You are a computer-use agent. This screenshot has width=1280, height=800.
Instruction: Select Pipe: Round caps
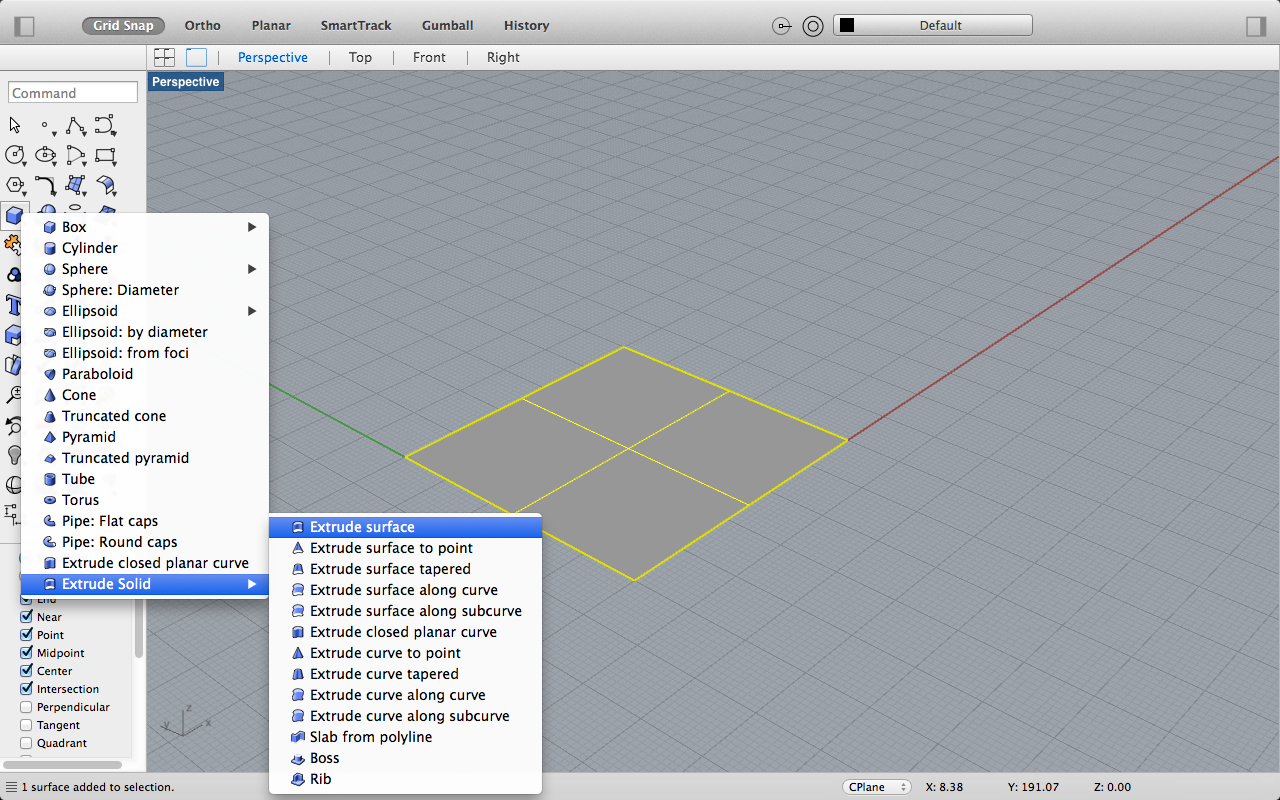tap(145, 542)
